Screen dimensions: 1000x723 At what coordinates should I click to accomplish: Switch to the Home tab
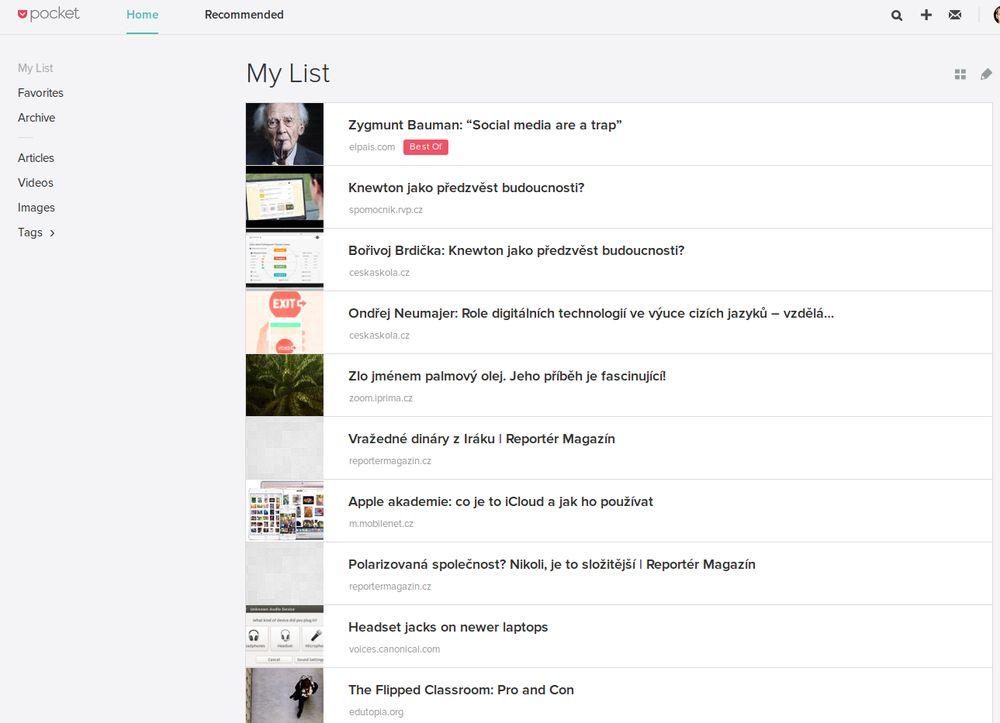(x=142, y=15)
